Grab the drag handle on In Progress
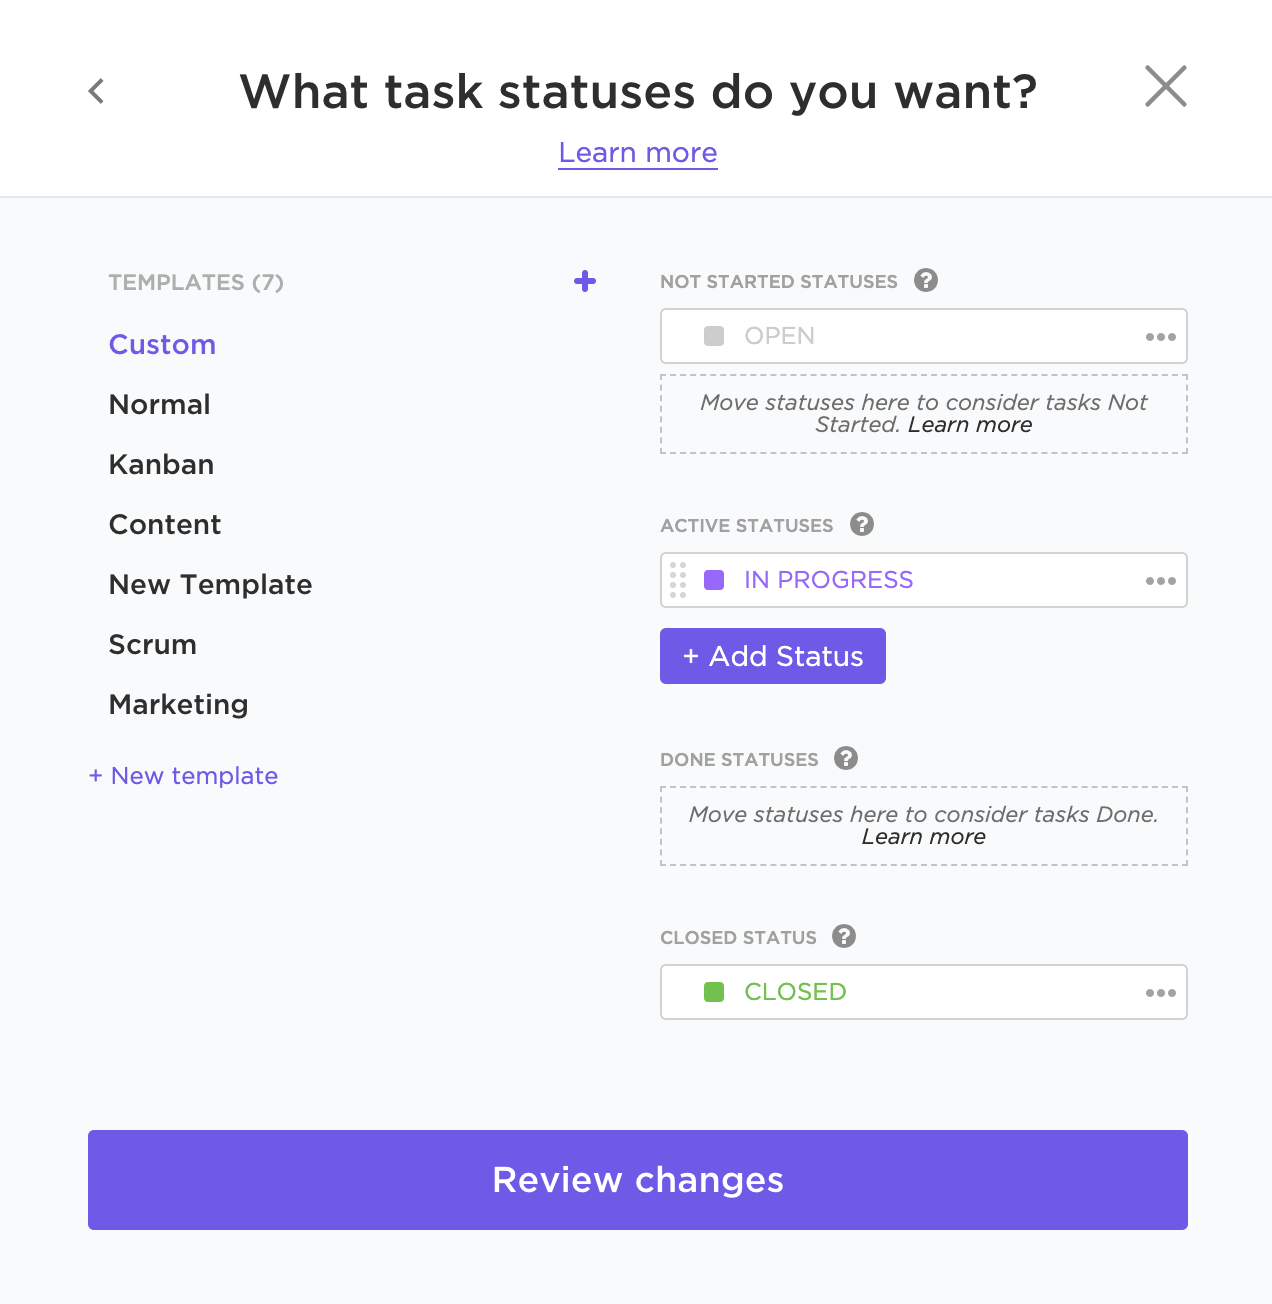1272x1304 pixels. tap(678, 580)
